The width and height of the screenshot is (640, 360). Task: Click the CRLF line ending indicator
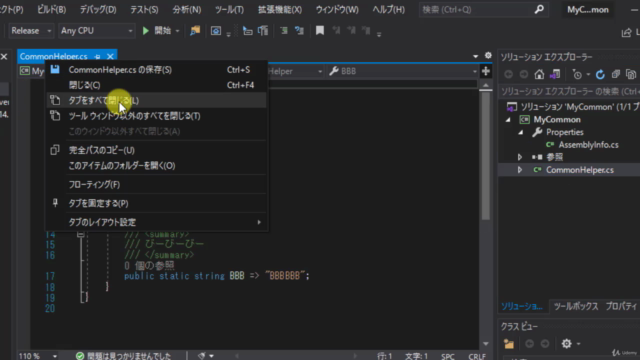[477, 356]
